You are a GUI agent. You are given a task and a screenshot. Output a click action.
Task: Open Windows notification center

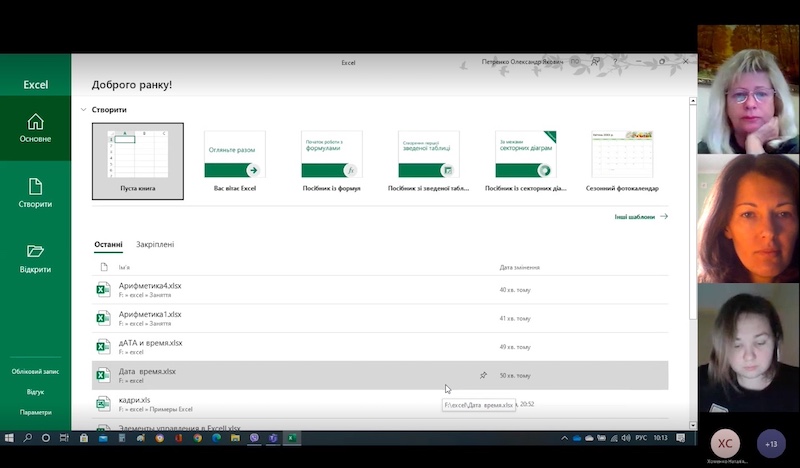(681, 438)
